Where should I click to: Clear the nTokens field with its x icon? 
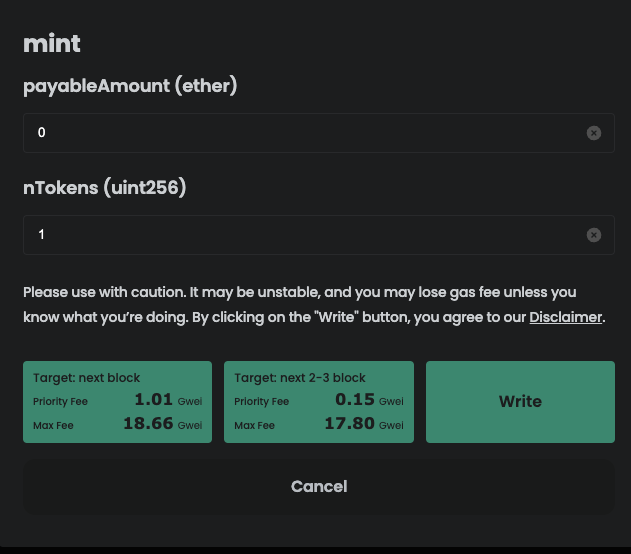(x=594, y=235)
